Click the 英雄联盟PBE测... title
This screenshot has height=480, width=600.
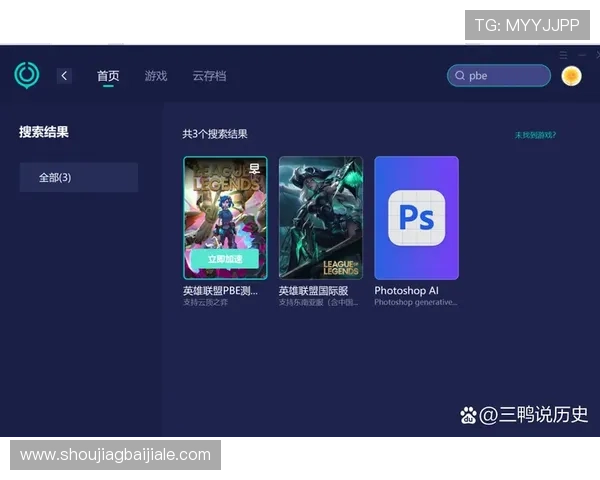pyautogui.click(x=220, y=291)
